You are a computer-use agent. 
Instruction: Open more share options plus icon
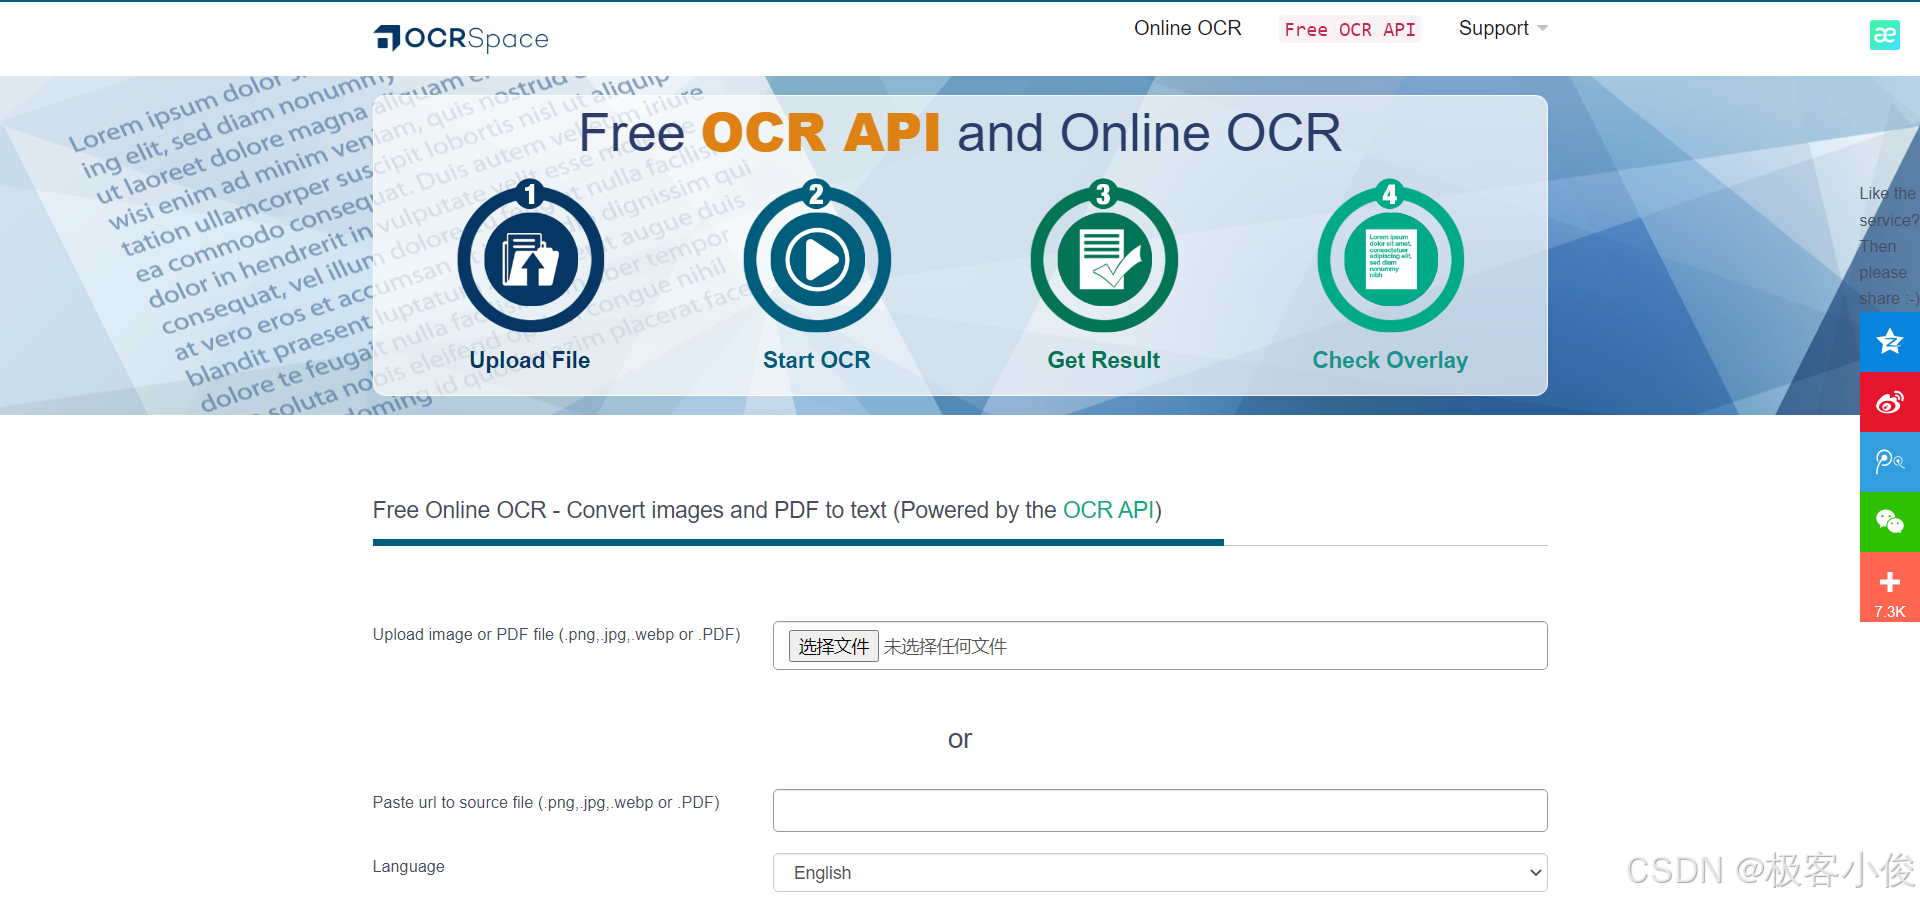pos(1890,587)
